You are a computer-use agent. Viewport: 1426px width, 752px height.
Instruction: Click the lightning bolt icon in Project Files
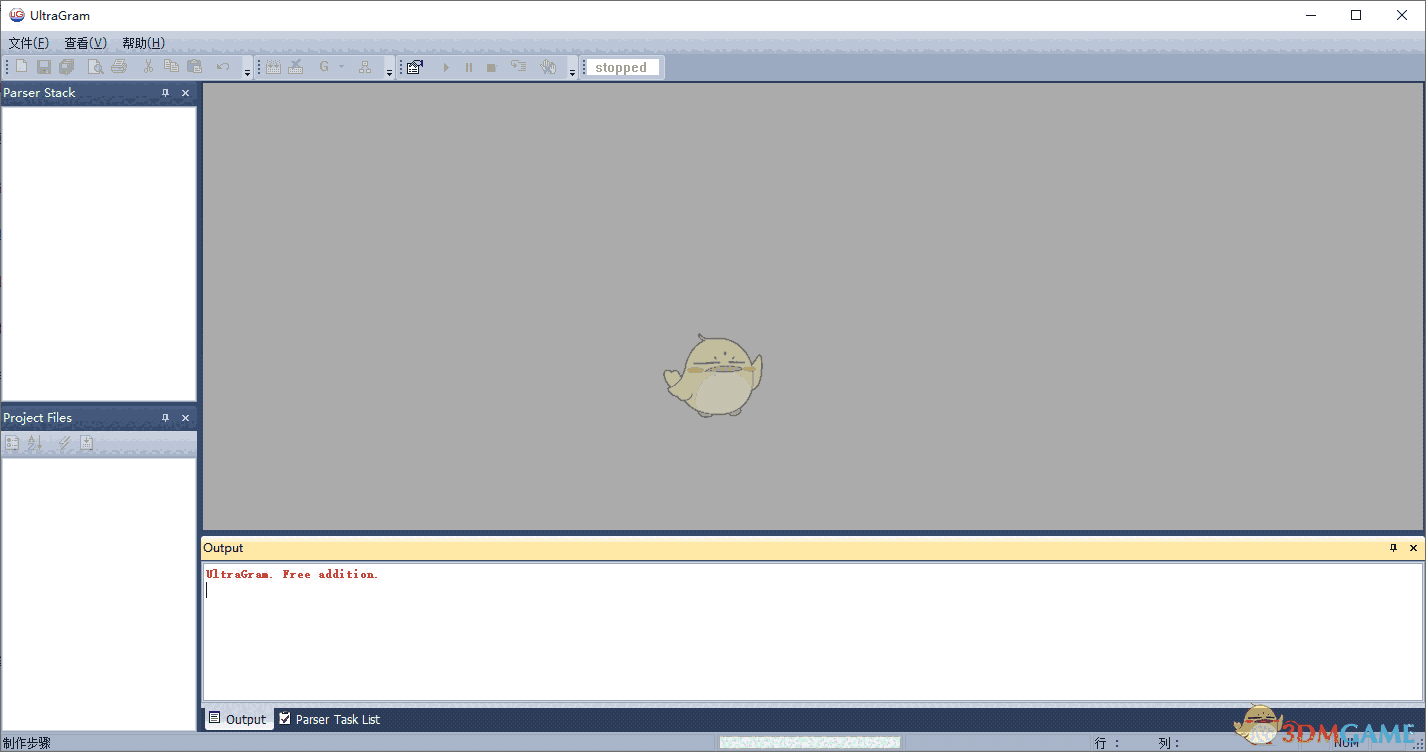(x=64, y=443)
